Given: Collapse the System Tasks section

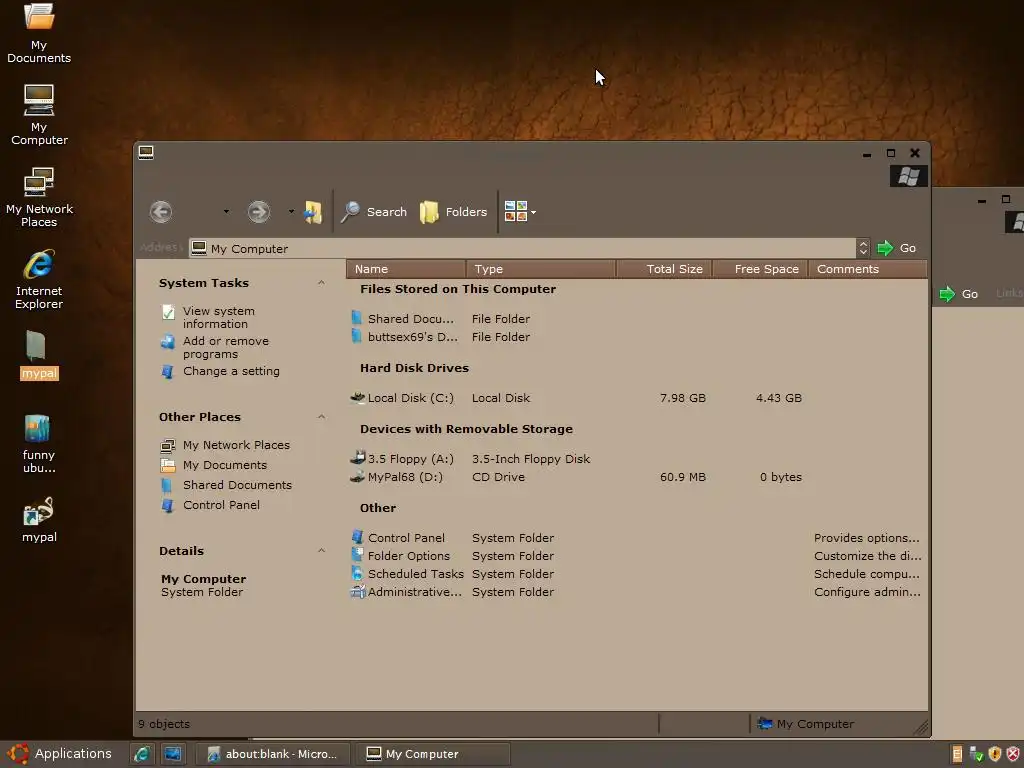Looking at the screenshot, I should pos(321,283).
